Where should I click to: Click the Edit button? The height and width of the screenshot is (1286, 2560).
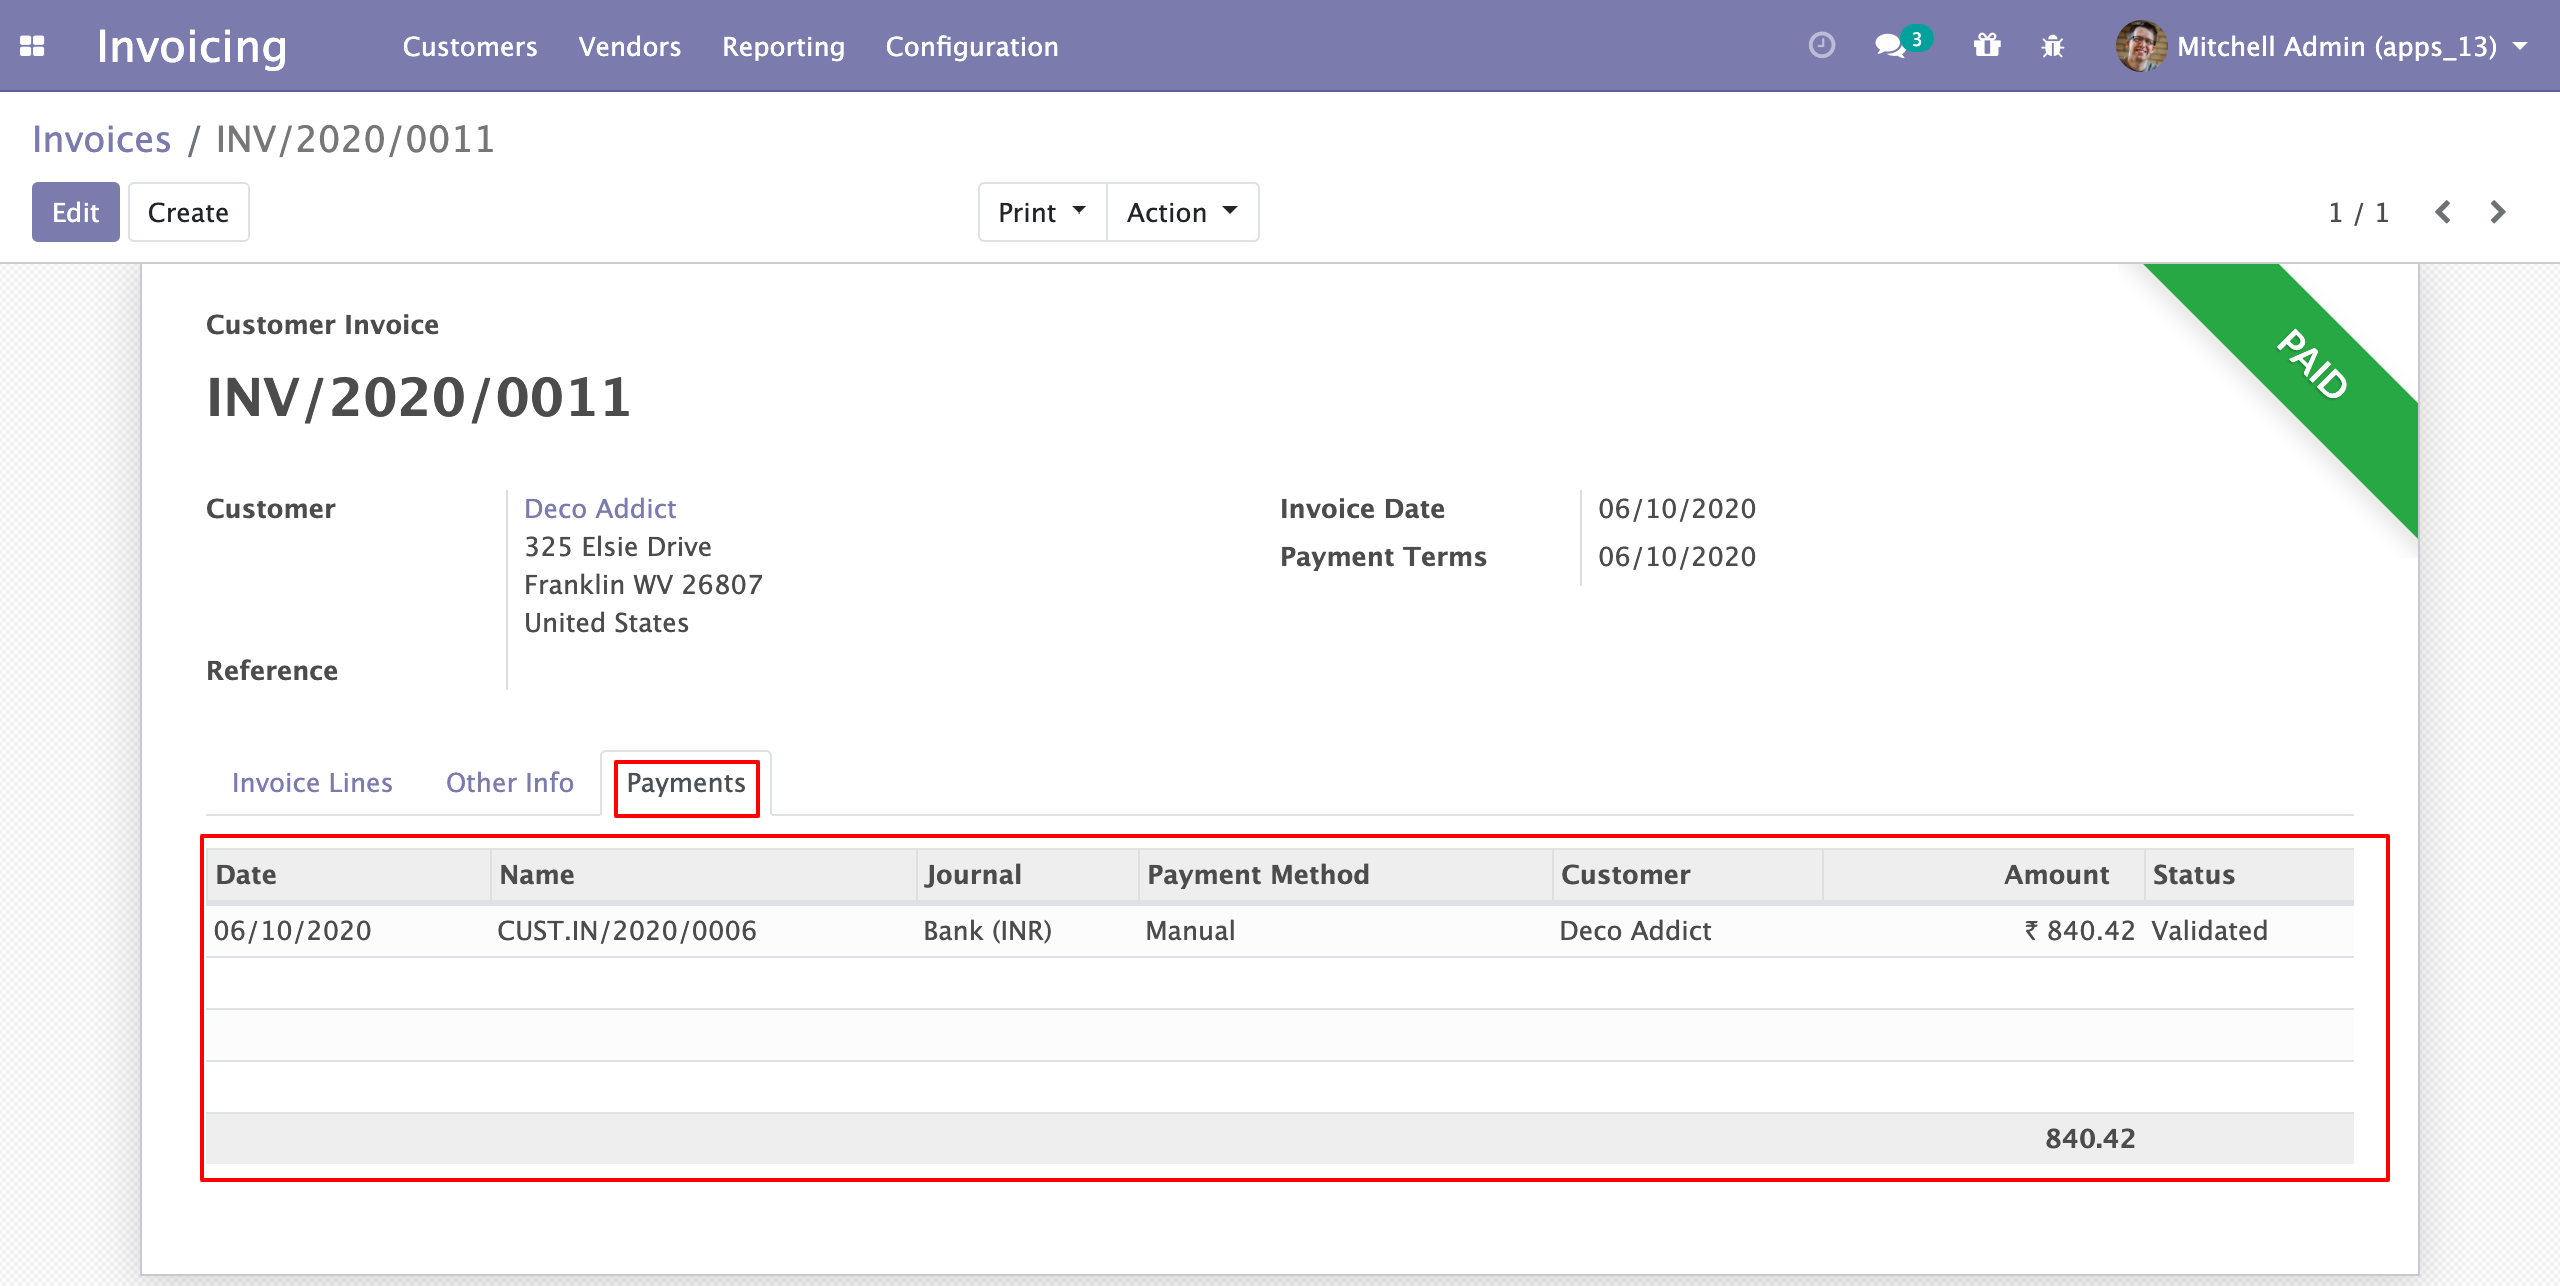(x=76, y=212)
